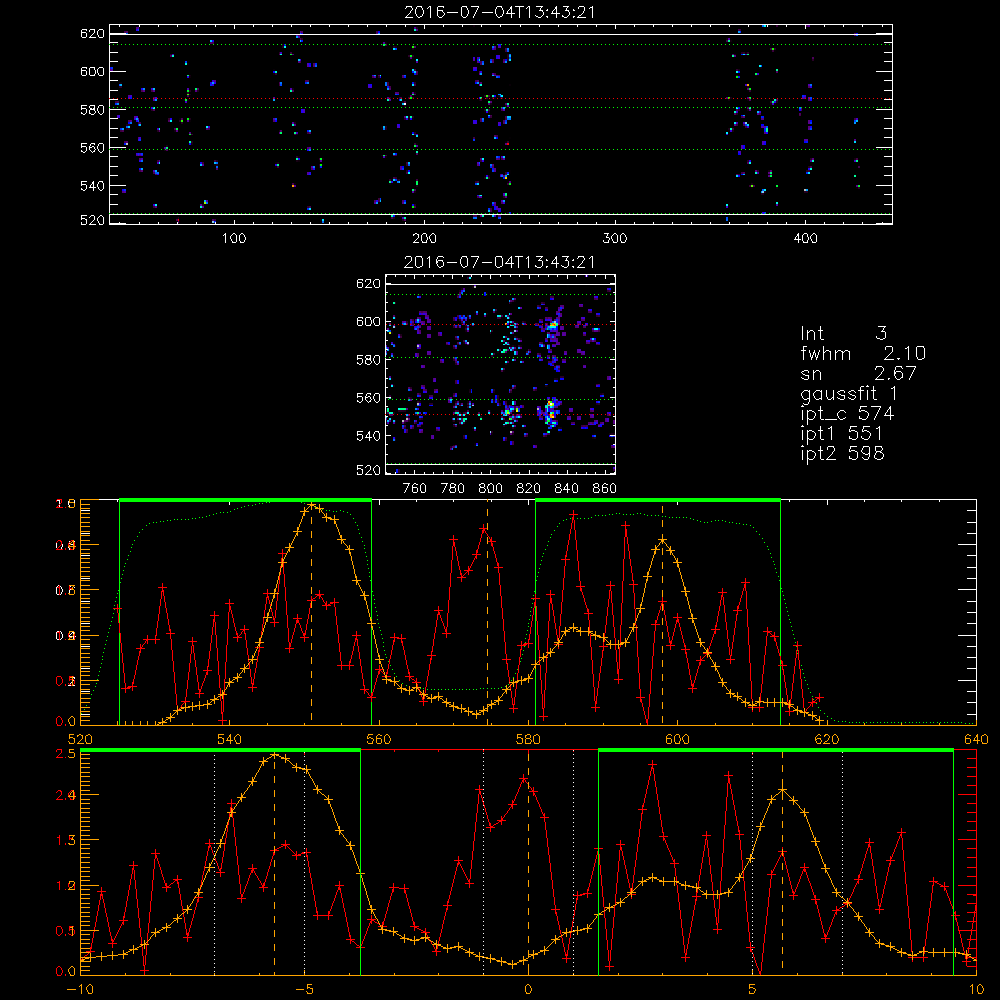1000x1000 pixels.
Task: Click the x-axis tick label 0 of the bottom plot
Action: [x=528, y=989]
